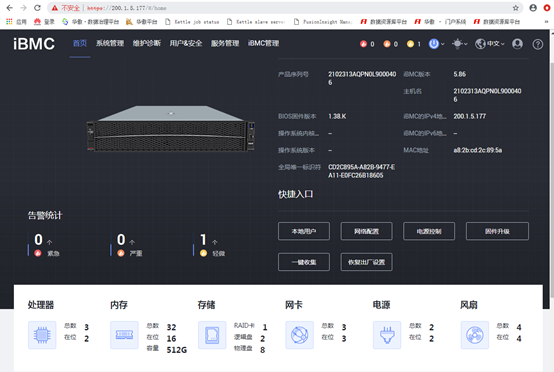The image size is (554, 372).
Task: Click the browser address bar URL
Action: tap(126, 8)
